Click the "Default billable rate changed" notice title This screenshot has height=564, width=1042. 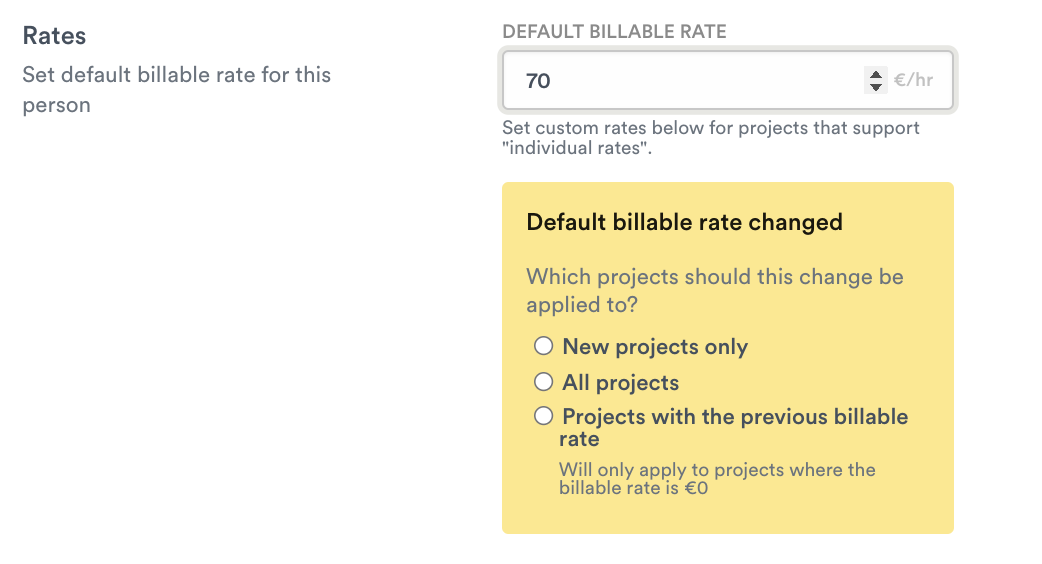pos(684,222)
